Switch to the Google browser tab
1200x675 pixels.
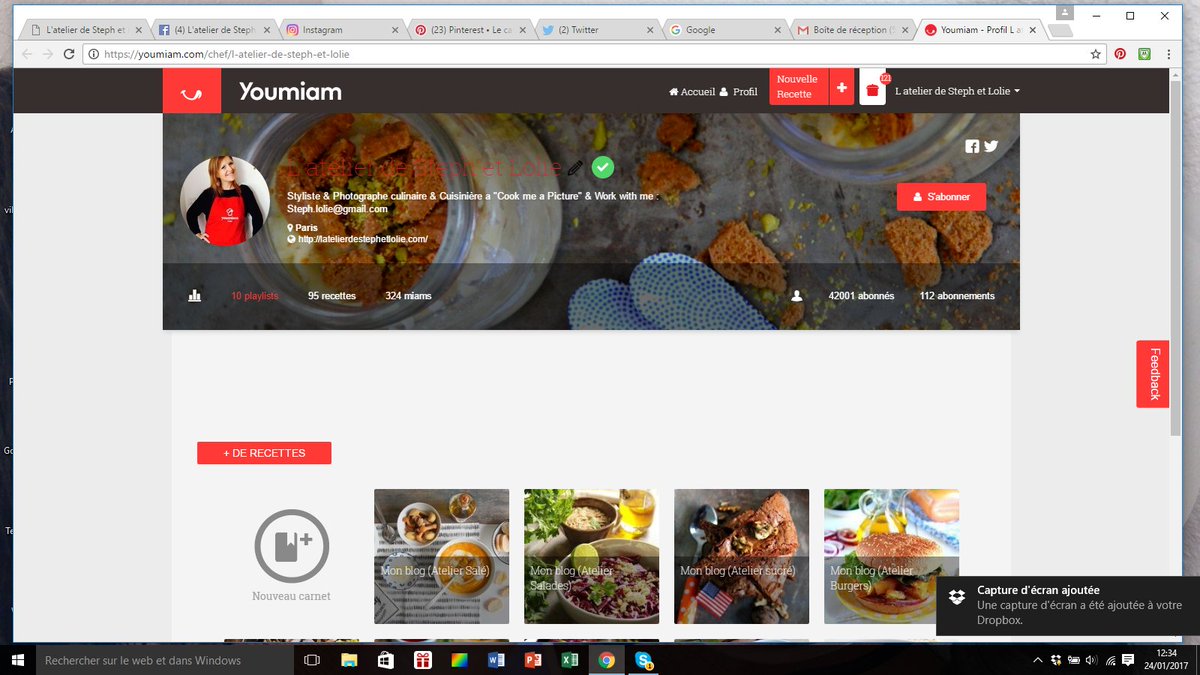pyautogui.click(x=725, y=30)
